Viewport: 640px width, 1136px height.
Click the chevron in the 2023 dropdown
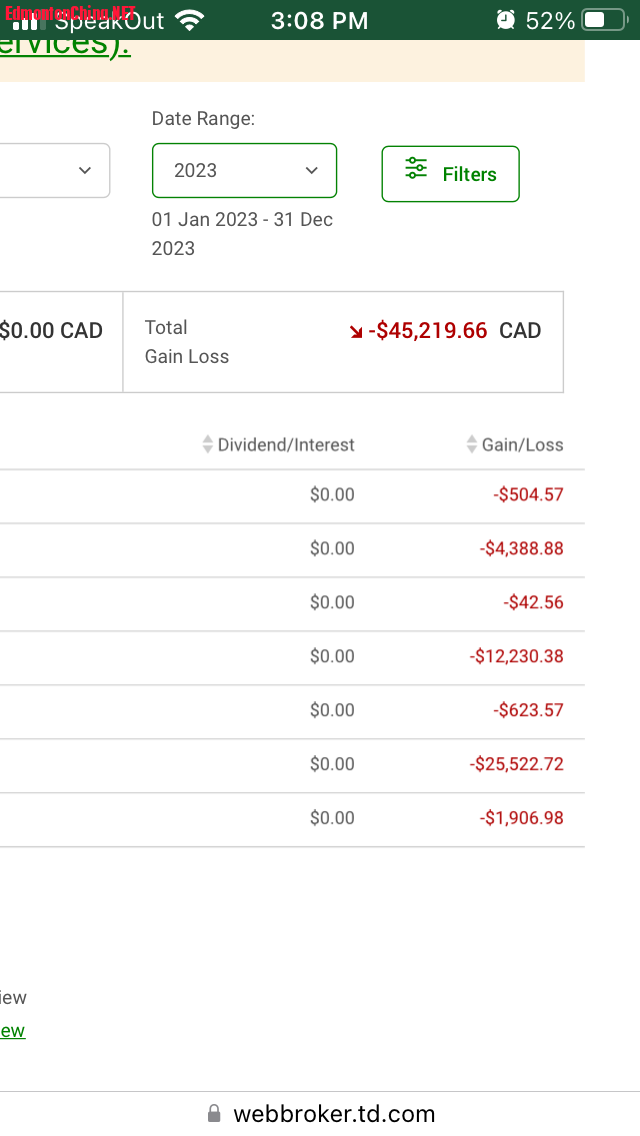(312, 170)
